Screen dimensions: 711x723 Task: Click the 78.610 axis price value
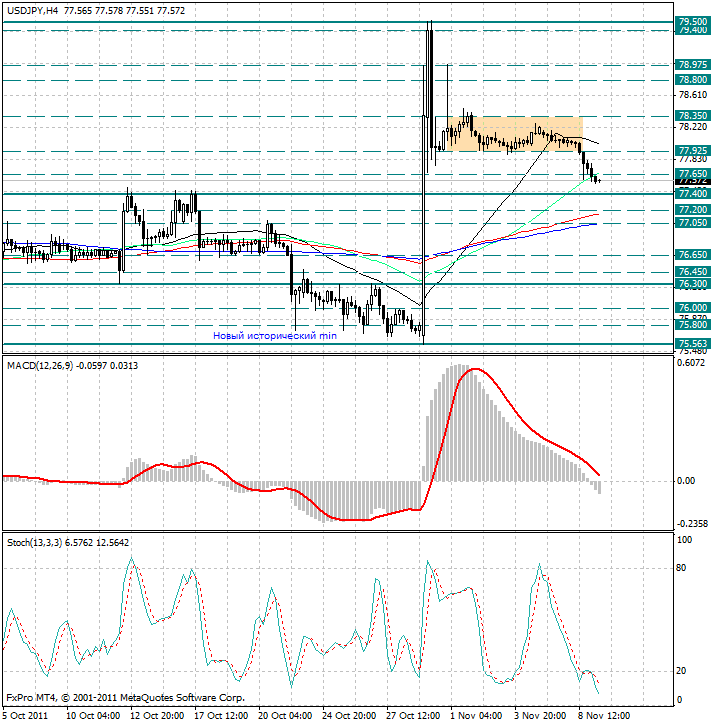(x=693, y=95)
